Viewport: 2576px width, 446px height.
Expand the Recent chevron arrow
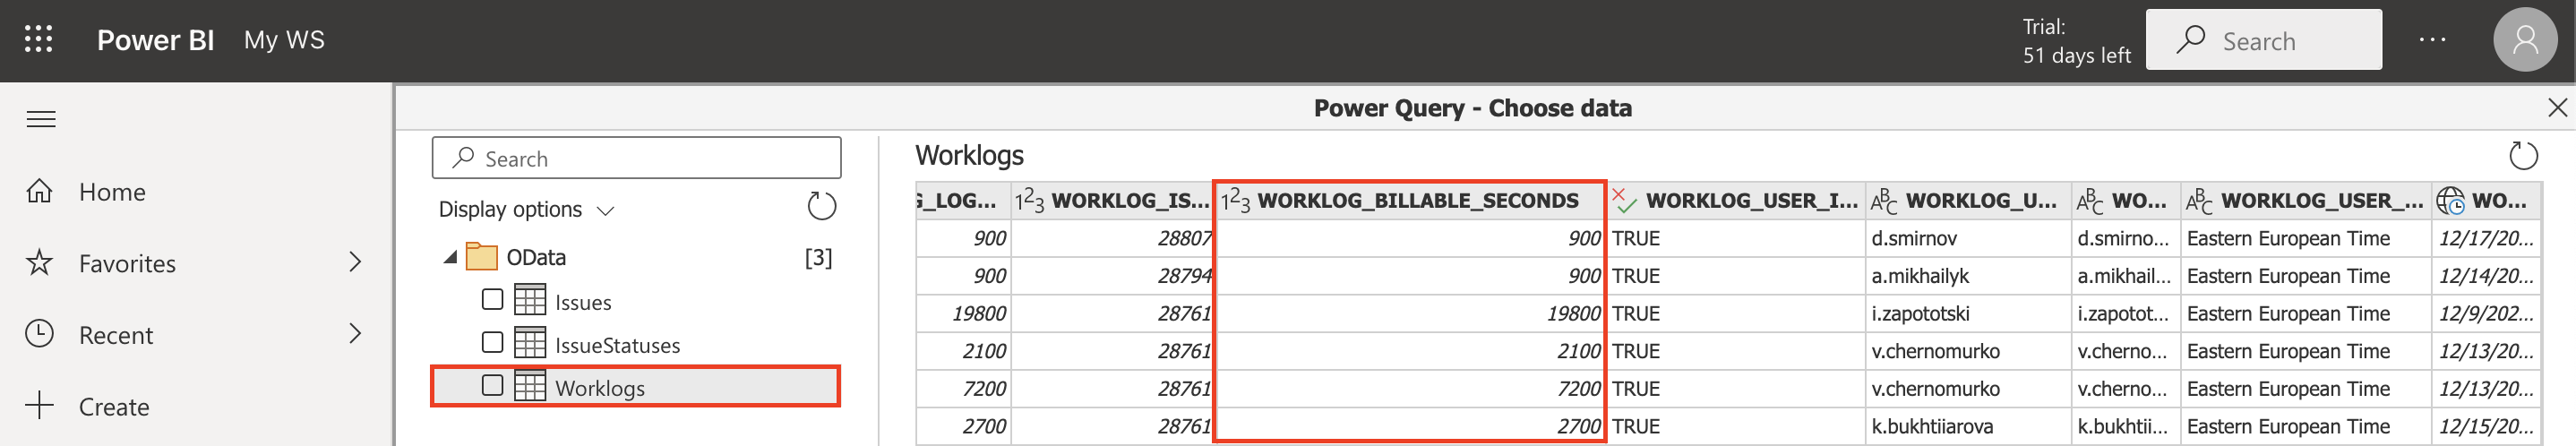(x=355, y=333)
